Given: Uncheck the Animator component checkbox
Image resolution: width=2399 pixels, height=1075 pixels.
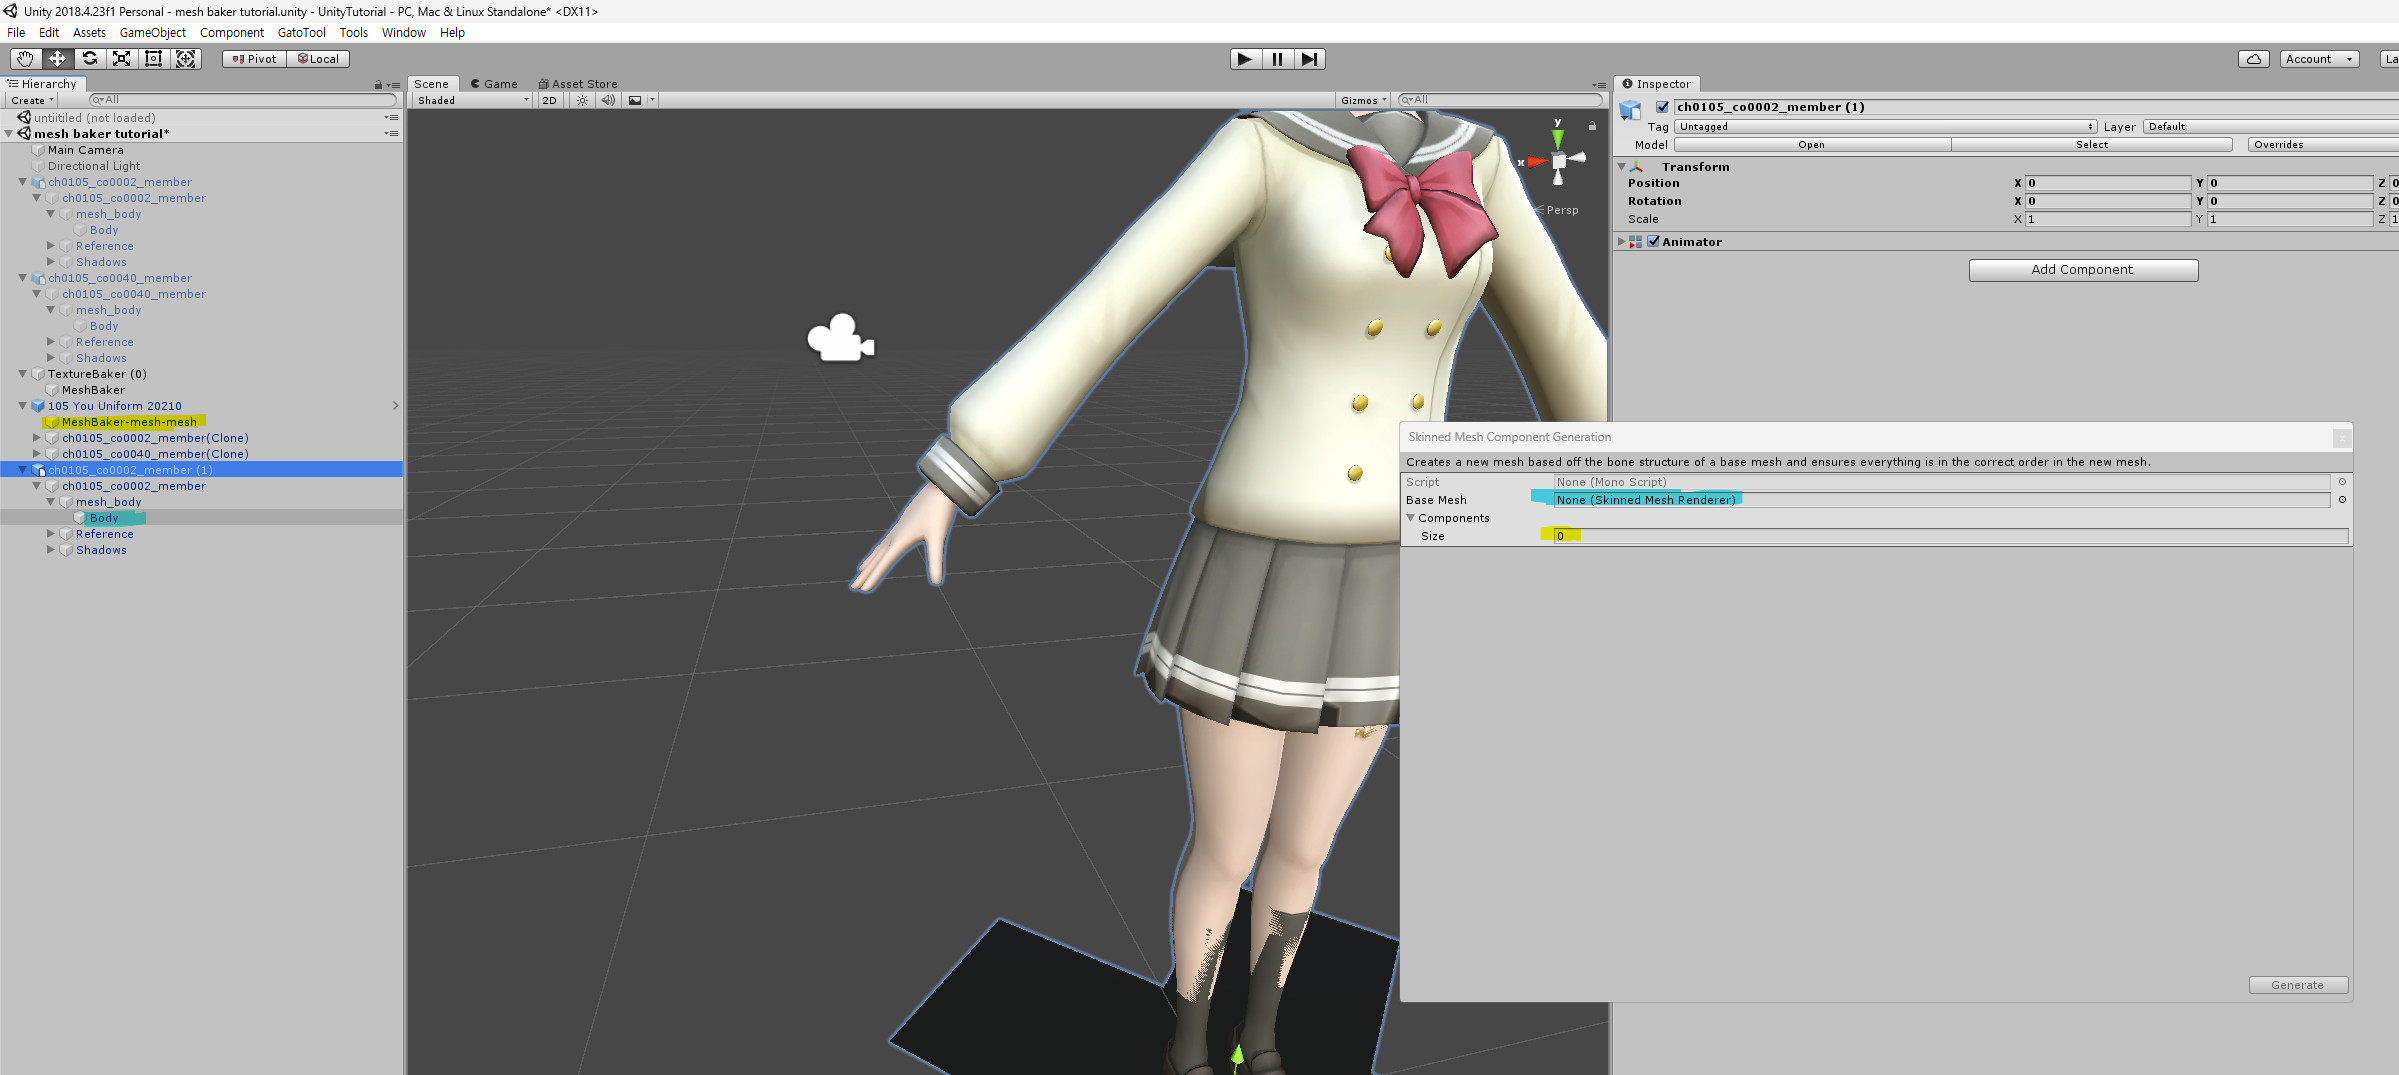Looking at the screenshot, I should tap(1653, 241).
